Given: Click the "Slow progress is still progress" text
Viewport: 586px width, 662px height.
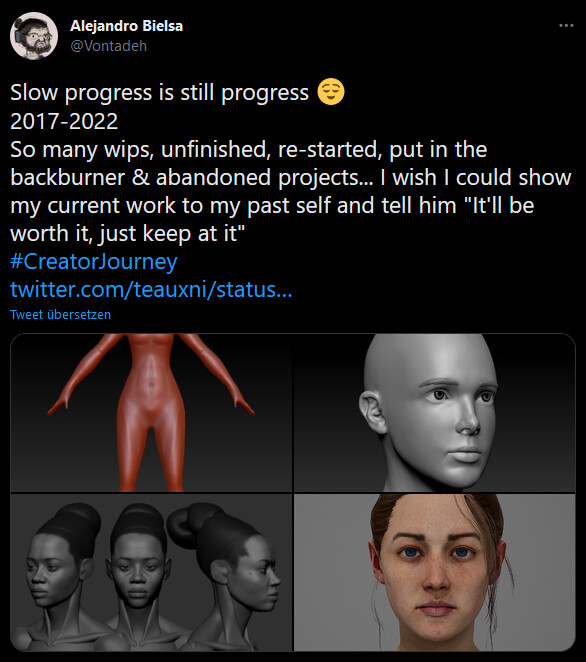Looking at the screenshot, I should click(160, 92).
